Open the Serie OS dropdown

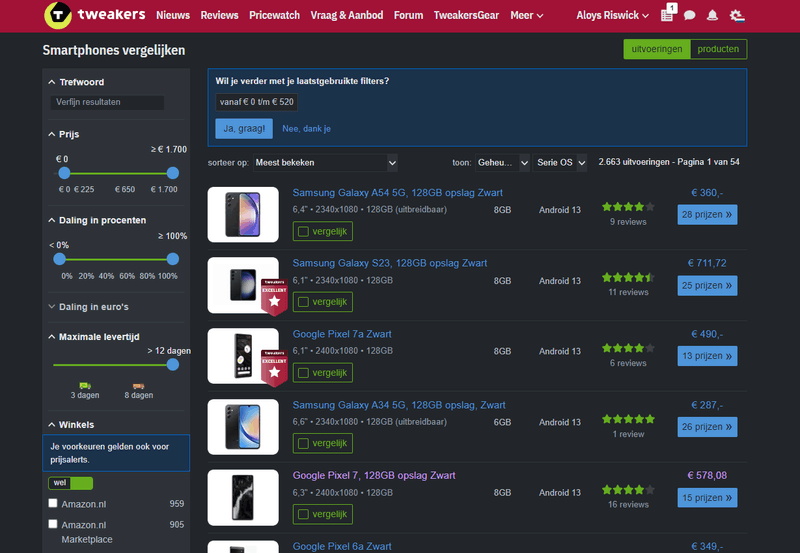pyautogui.click(x=560, y=163)
